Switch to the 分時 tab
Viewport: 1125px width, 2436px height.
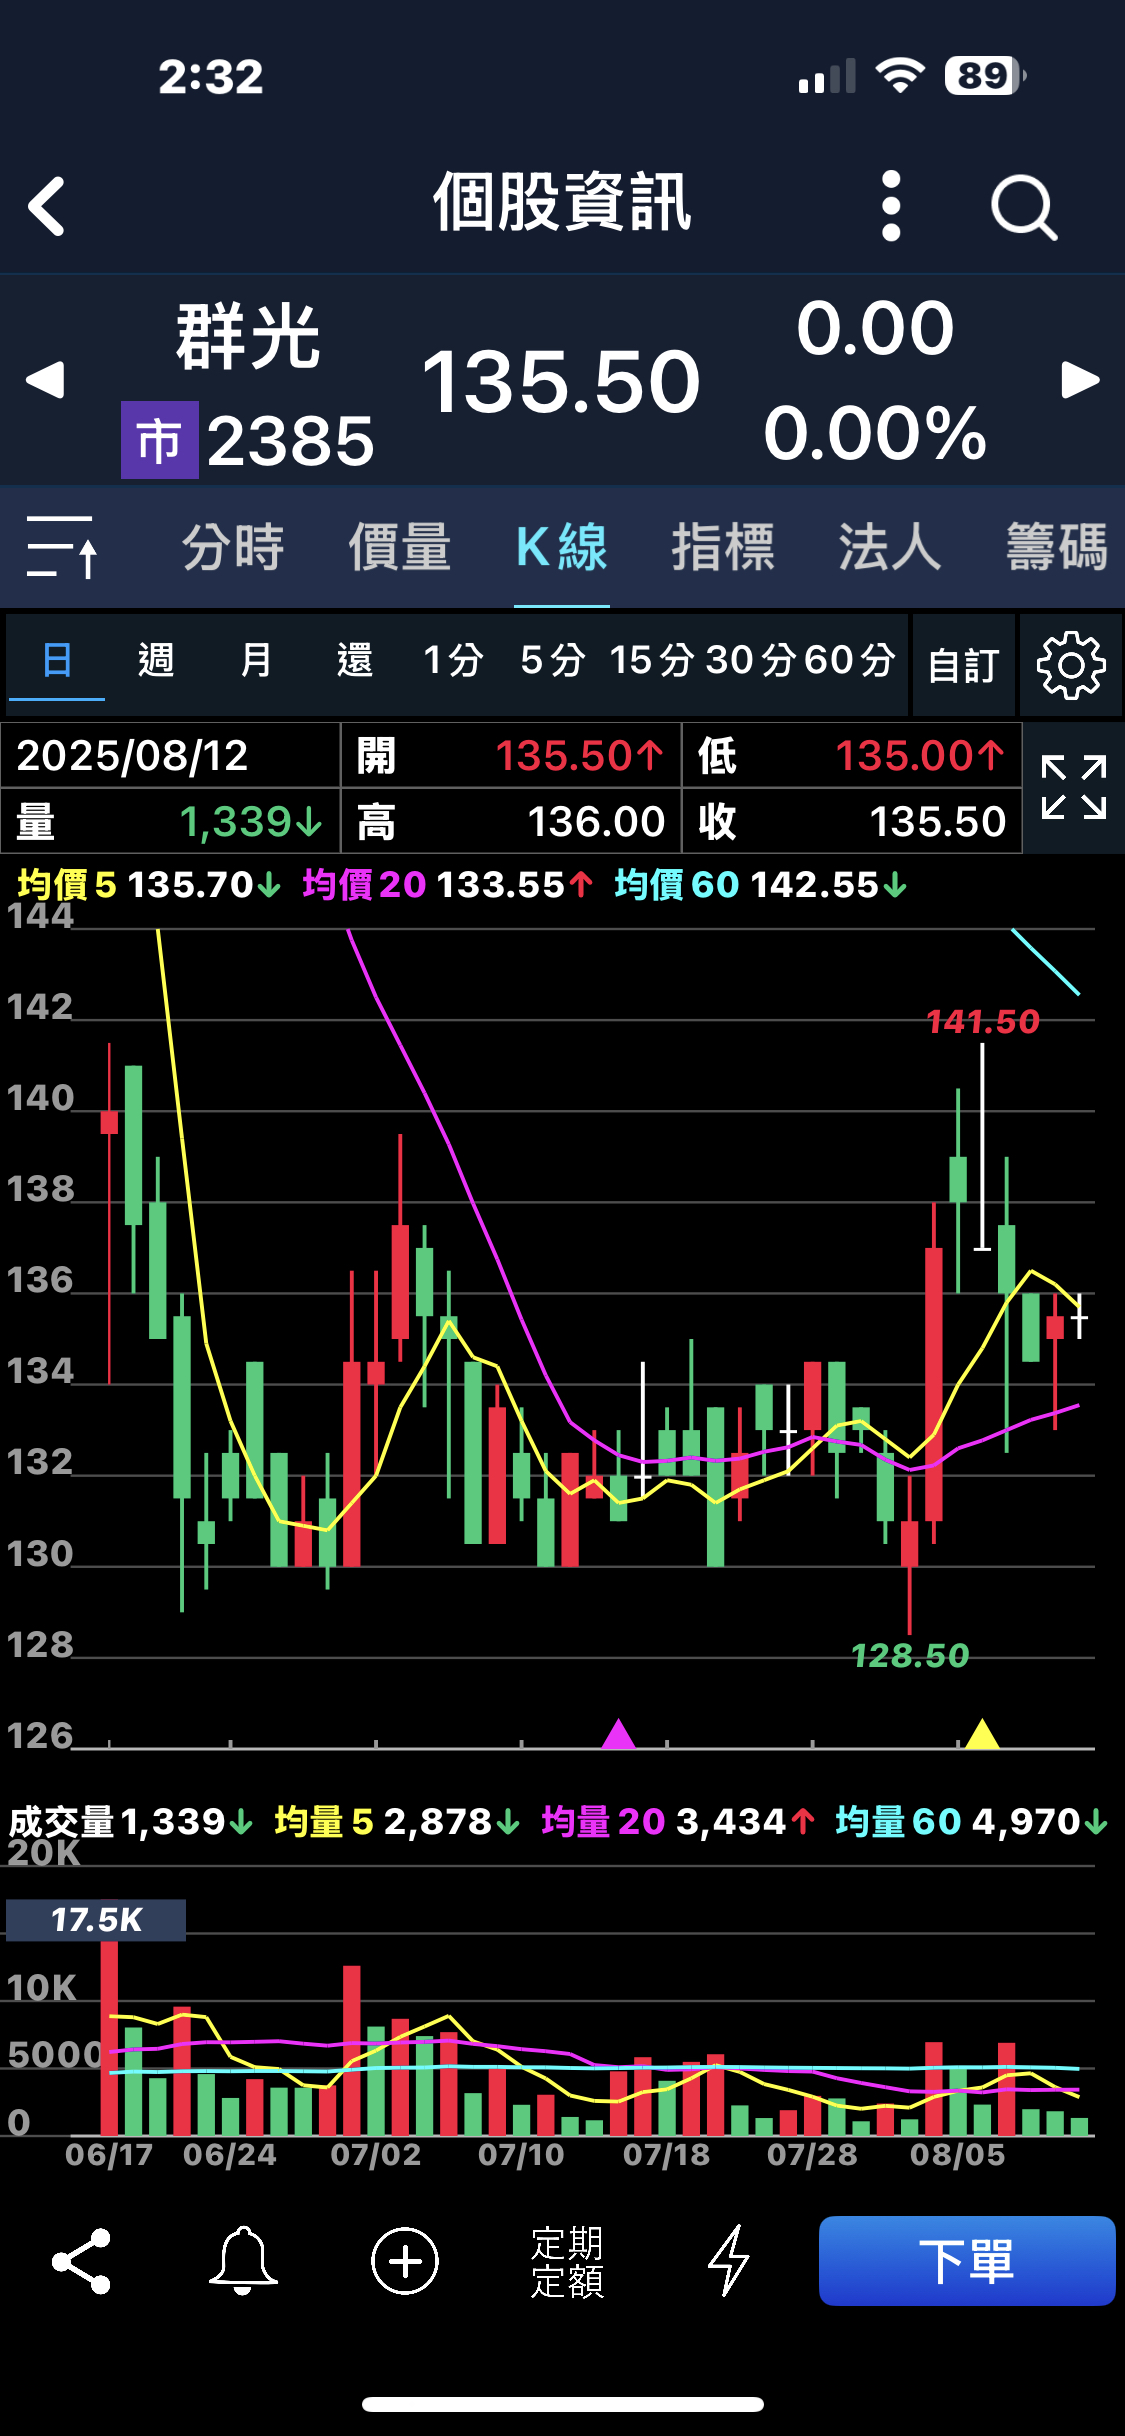point(233,547)
